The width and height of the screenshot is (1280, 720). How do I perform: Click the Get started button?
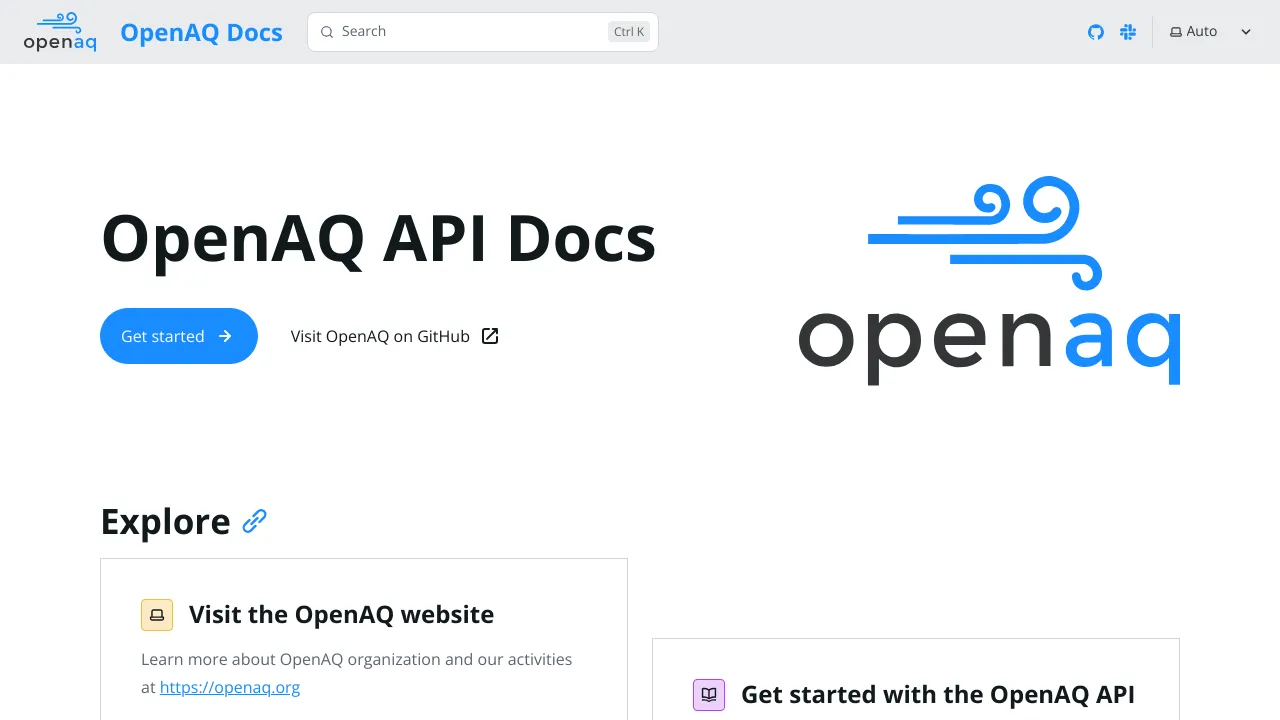click(179, 336)
